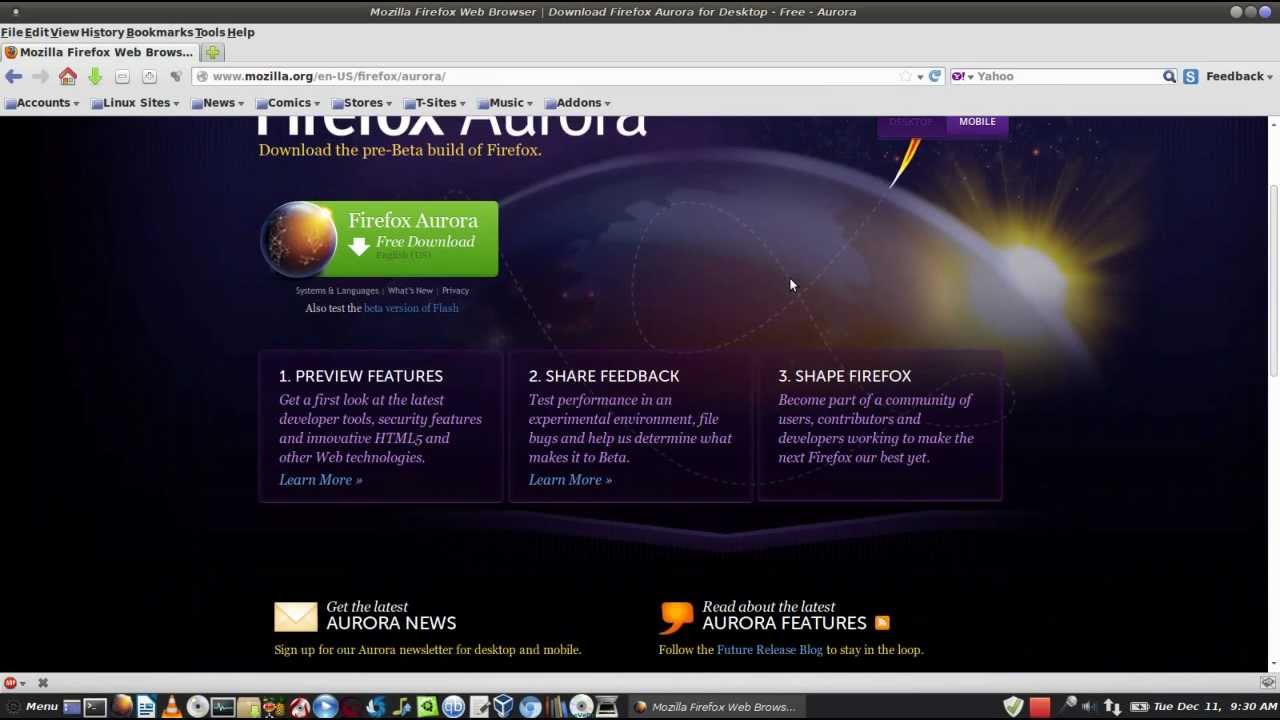Expand the Linux Sites bookmarks folder
The height and width of the screenshot is (720, 1280).
135,103
